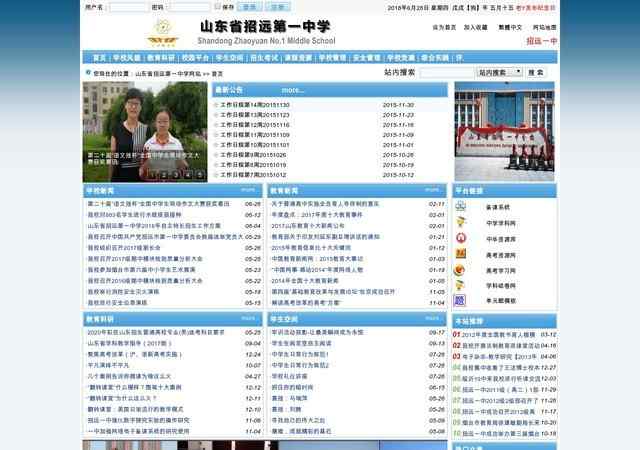
Task: Click the 备课系统 platform icon
Action: (x=460, y=206)
